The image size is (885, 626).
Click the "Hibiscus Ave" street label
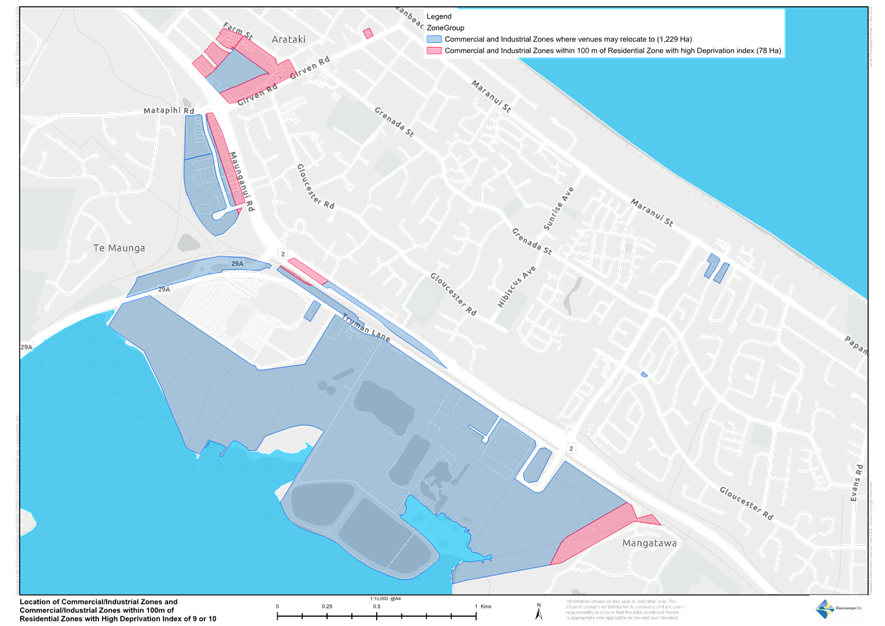click(x=516, y=287)
